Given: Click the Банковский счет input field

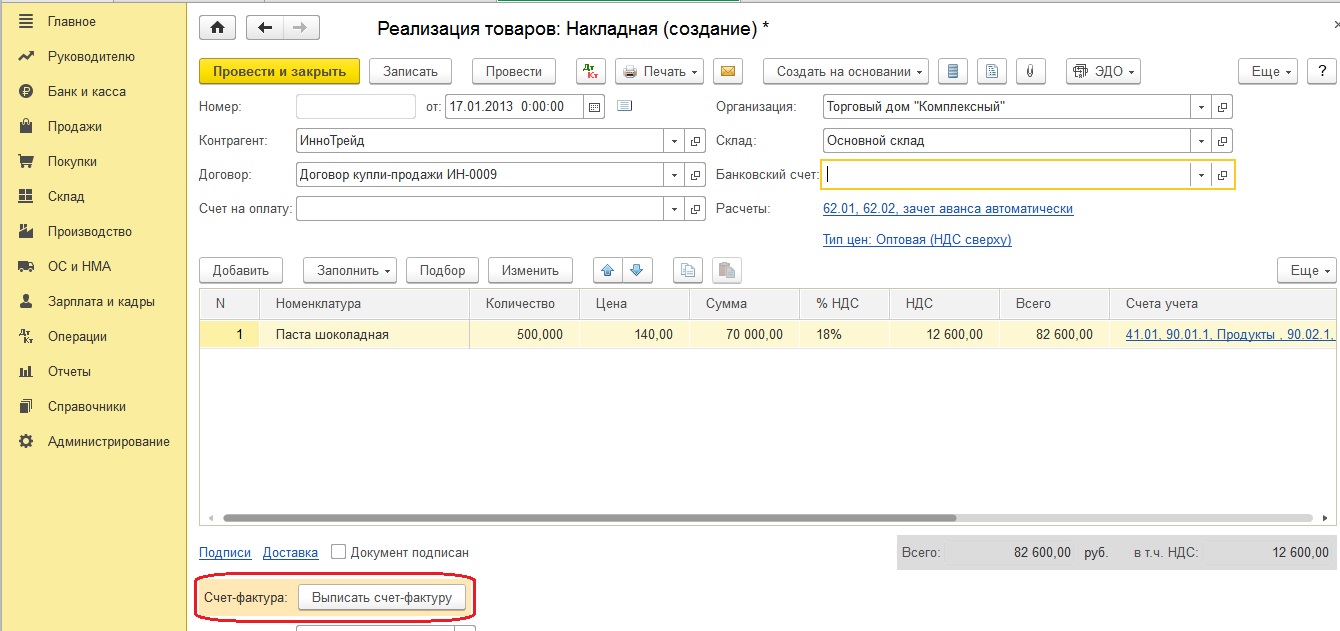Looking at the screenshot, I should point(1005,175).
